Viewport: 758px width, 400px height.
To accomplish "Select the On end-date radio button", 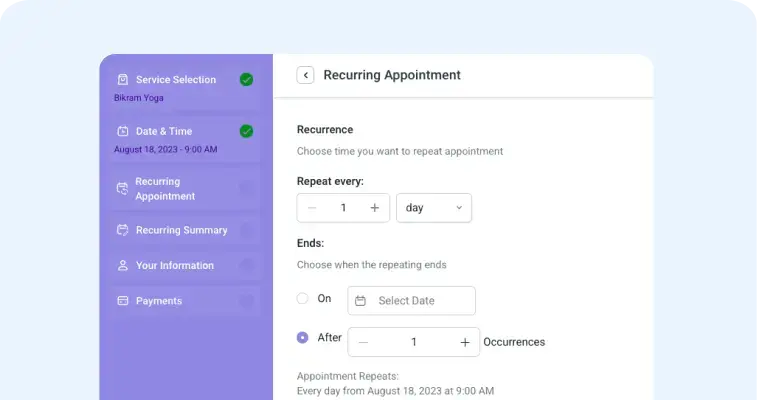I will [303, 298].
